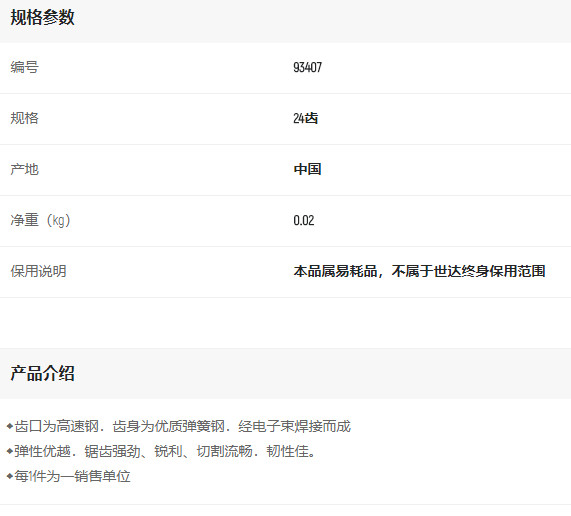Click the 保用说明 label
Image resolution: width=571 pixels, height=516 pixels.
(38, 271)
